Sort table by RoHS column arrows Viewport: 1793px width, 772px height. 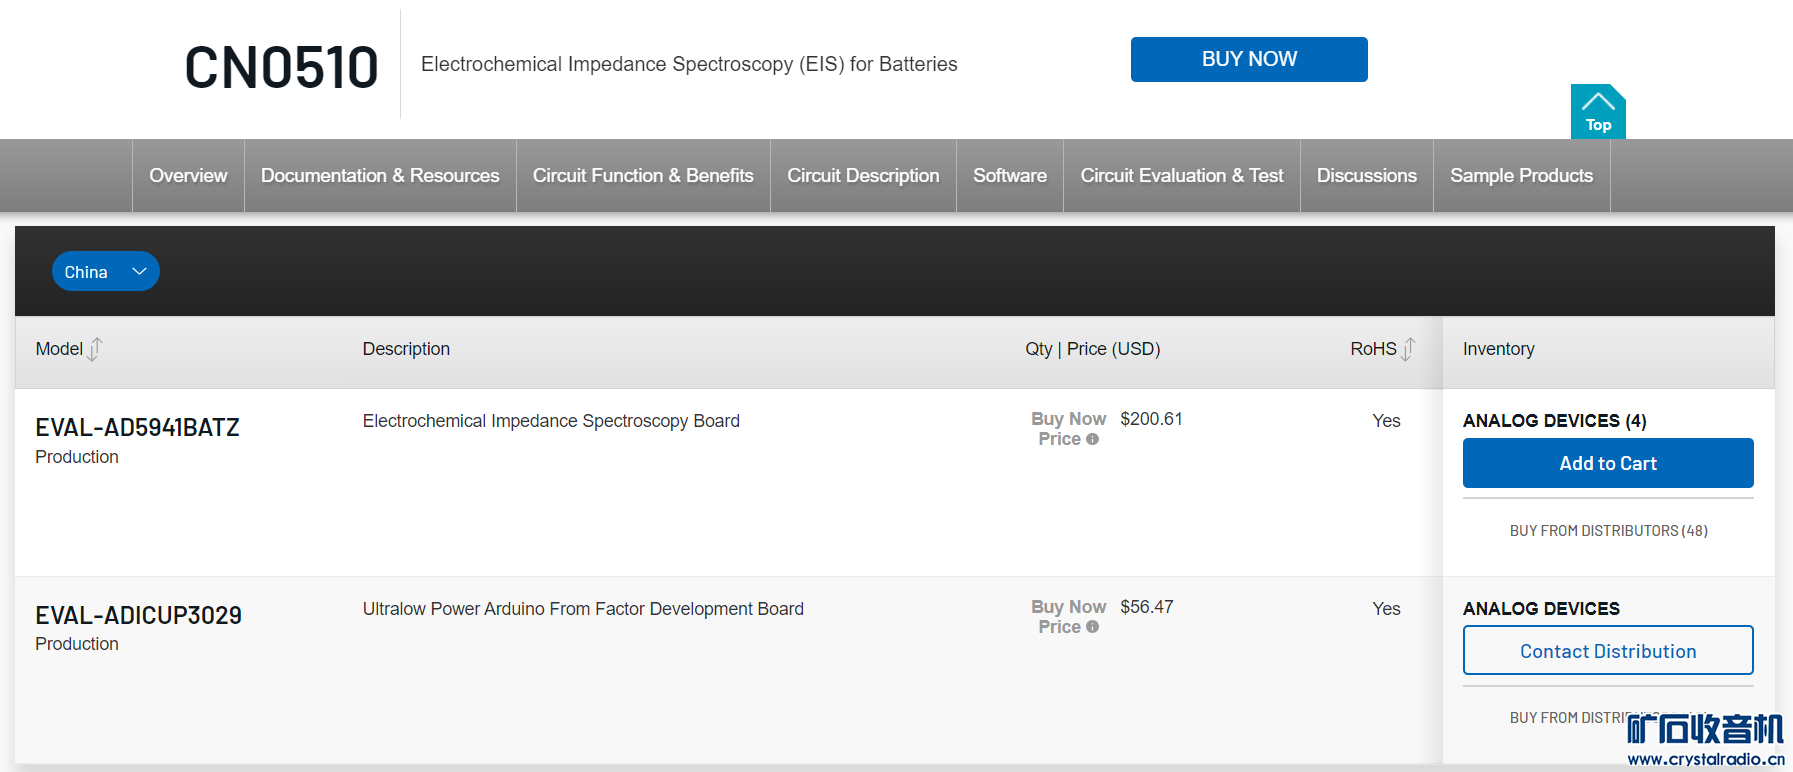click(x=1408, y=349)
